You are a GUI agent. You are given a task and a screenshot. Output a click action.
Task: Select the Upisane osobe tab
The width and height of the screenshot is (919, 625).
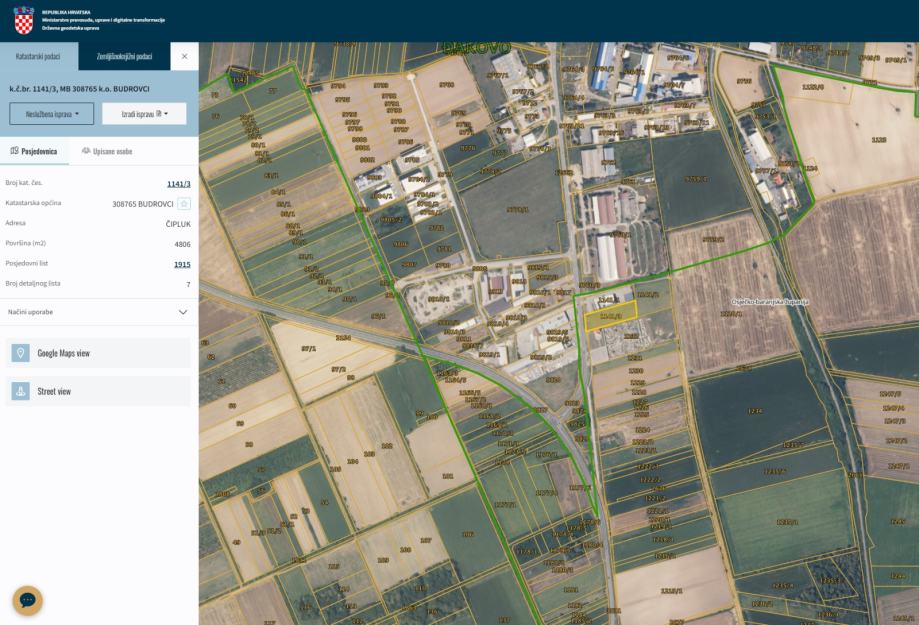coord(106,151)
